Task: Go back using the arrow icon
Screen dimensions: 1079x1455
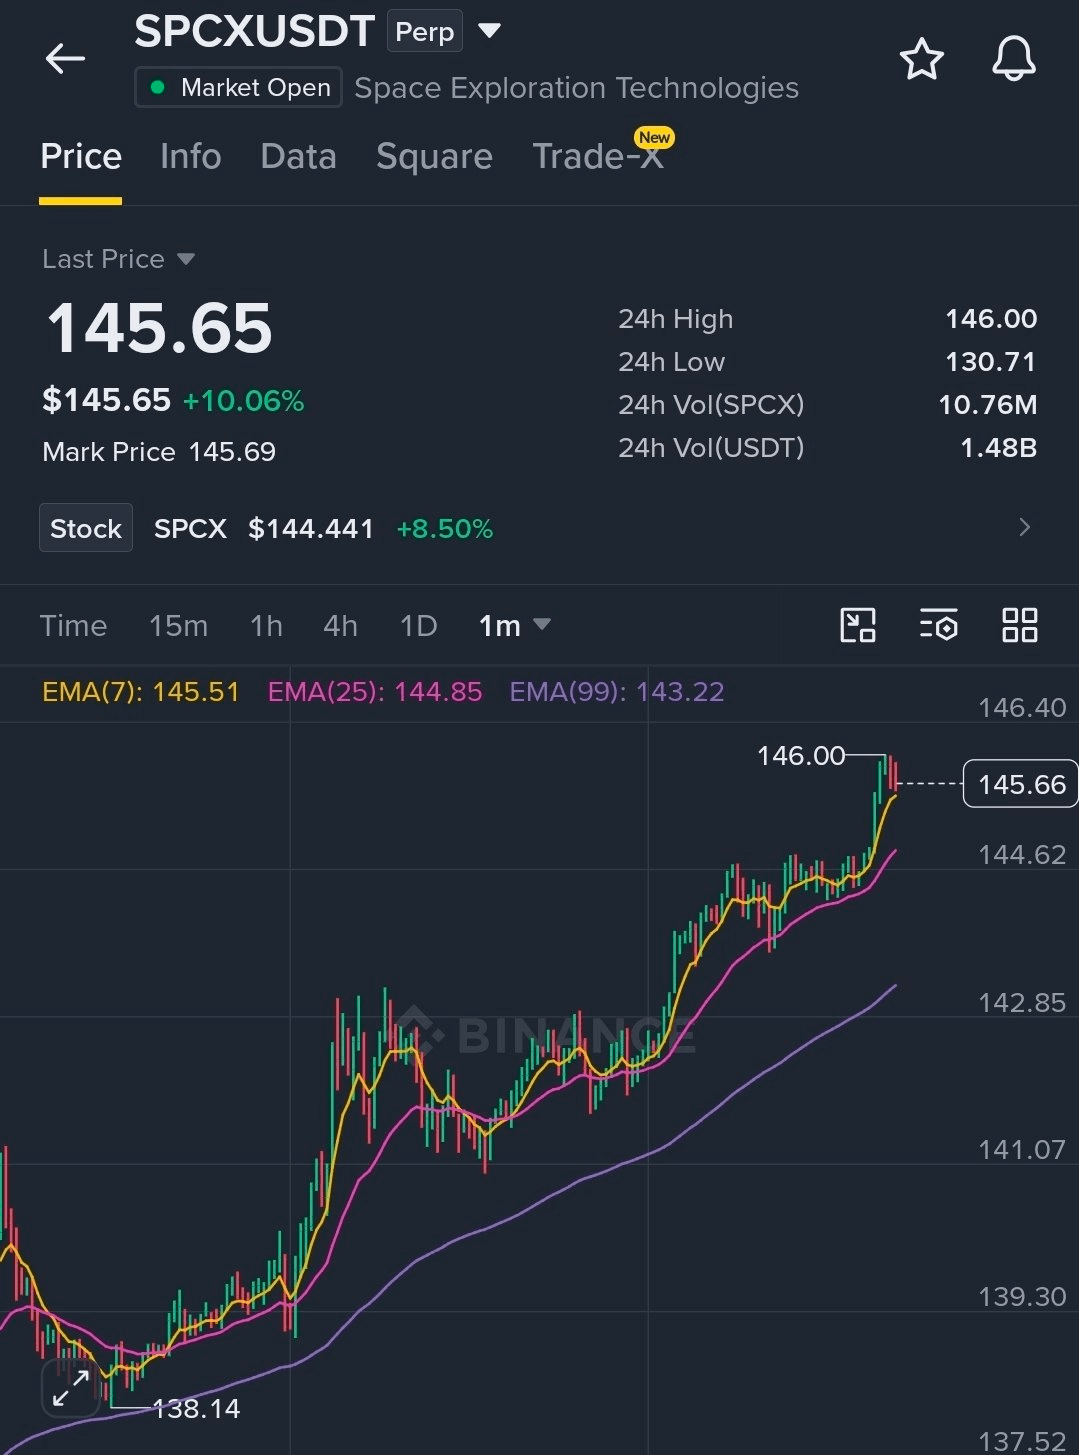Action: click(x=65, y=59)
